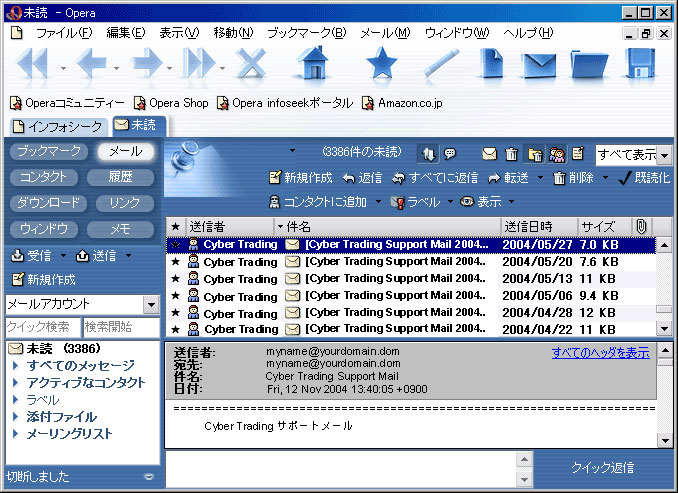Toggle the ブックマーク panel button
This screenshot has width=678, height=493.
click(x=49, y=152)
